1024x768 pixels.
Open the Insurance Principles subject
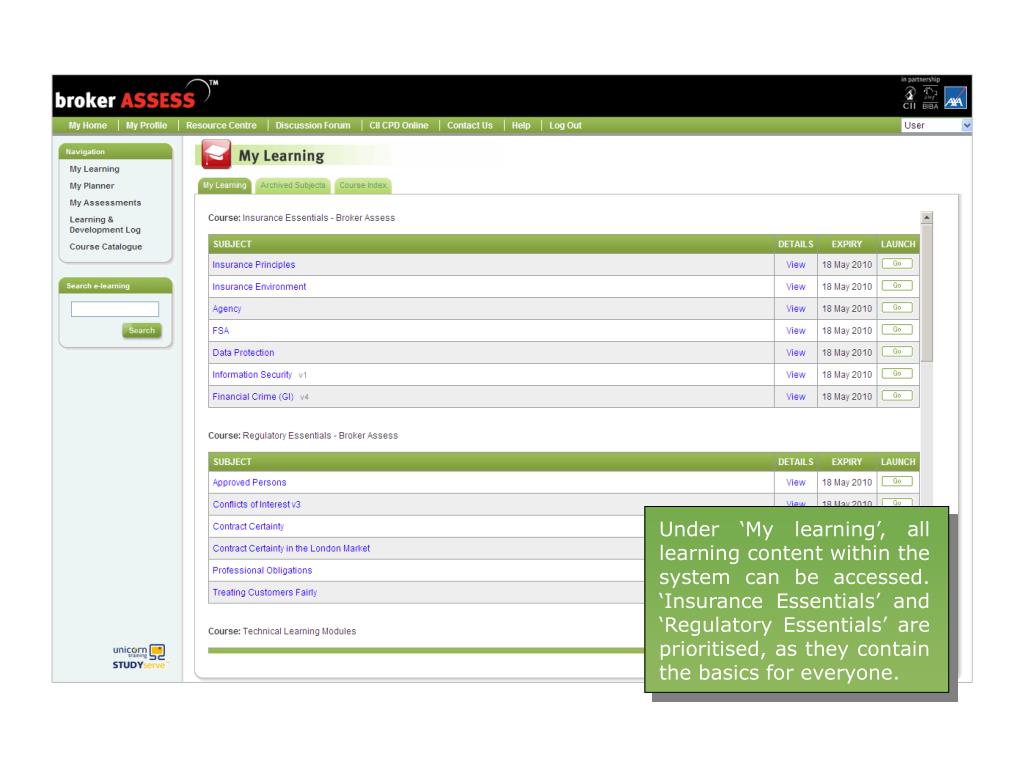pyautogui.click(x=253, y=264)
